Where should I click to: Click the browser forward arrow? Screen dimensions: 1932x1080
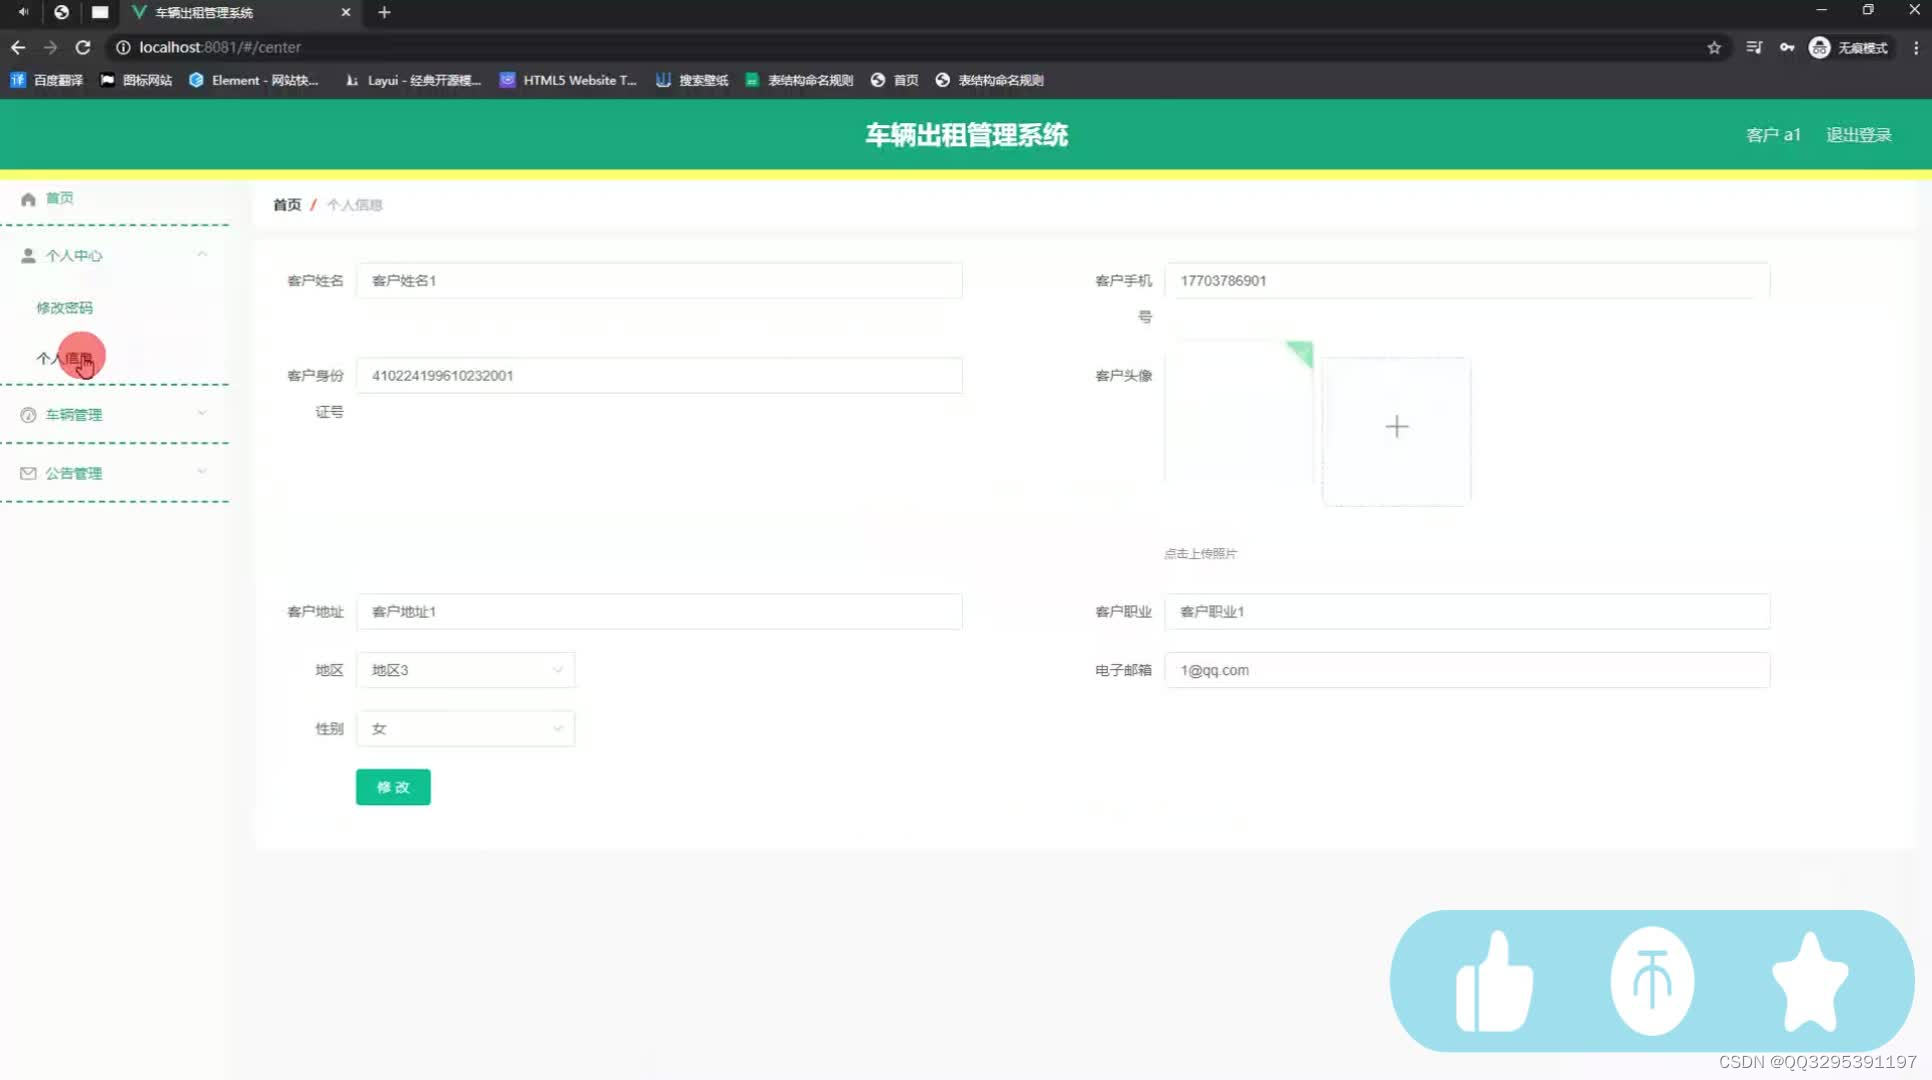(x=50, y=47)
